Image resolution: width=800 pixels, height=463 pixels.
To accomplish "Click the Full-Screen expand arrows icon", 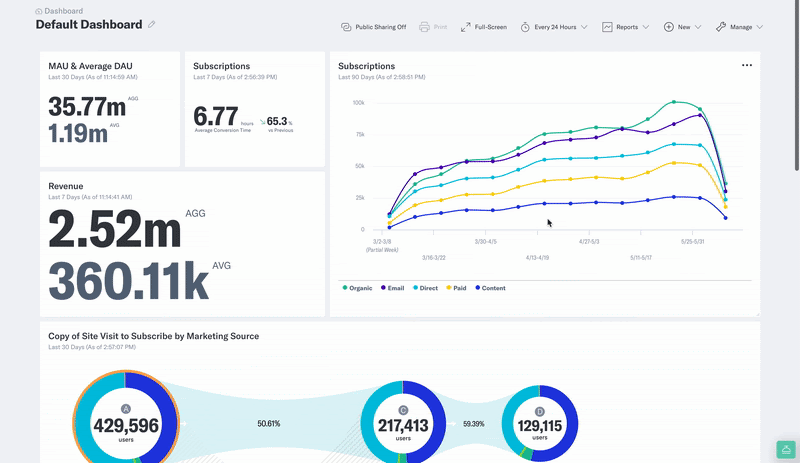I will tap(465, 27).
